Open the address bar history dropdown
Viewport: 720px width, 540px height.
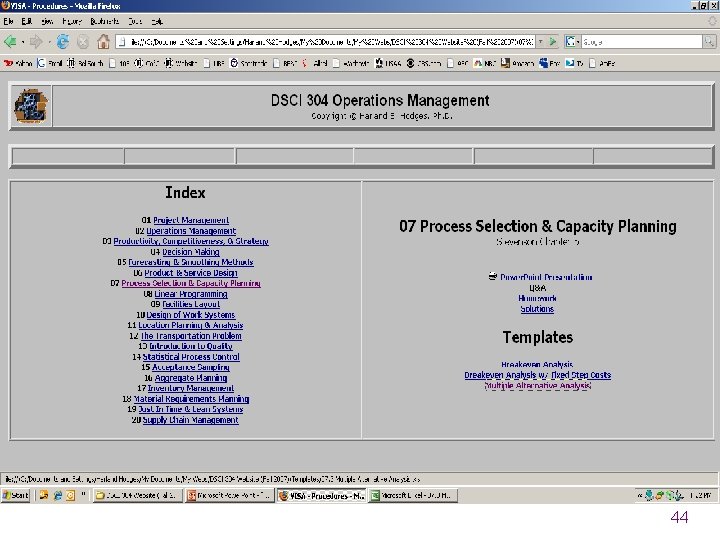(x=540, y=42)
